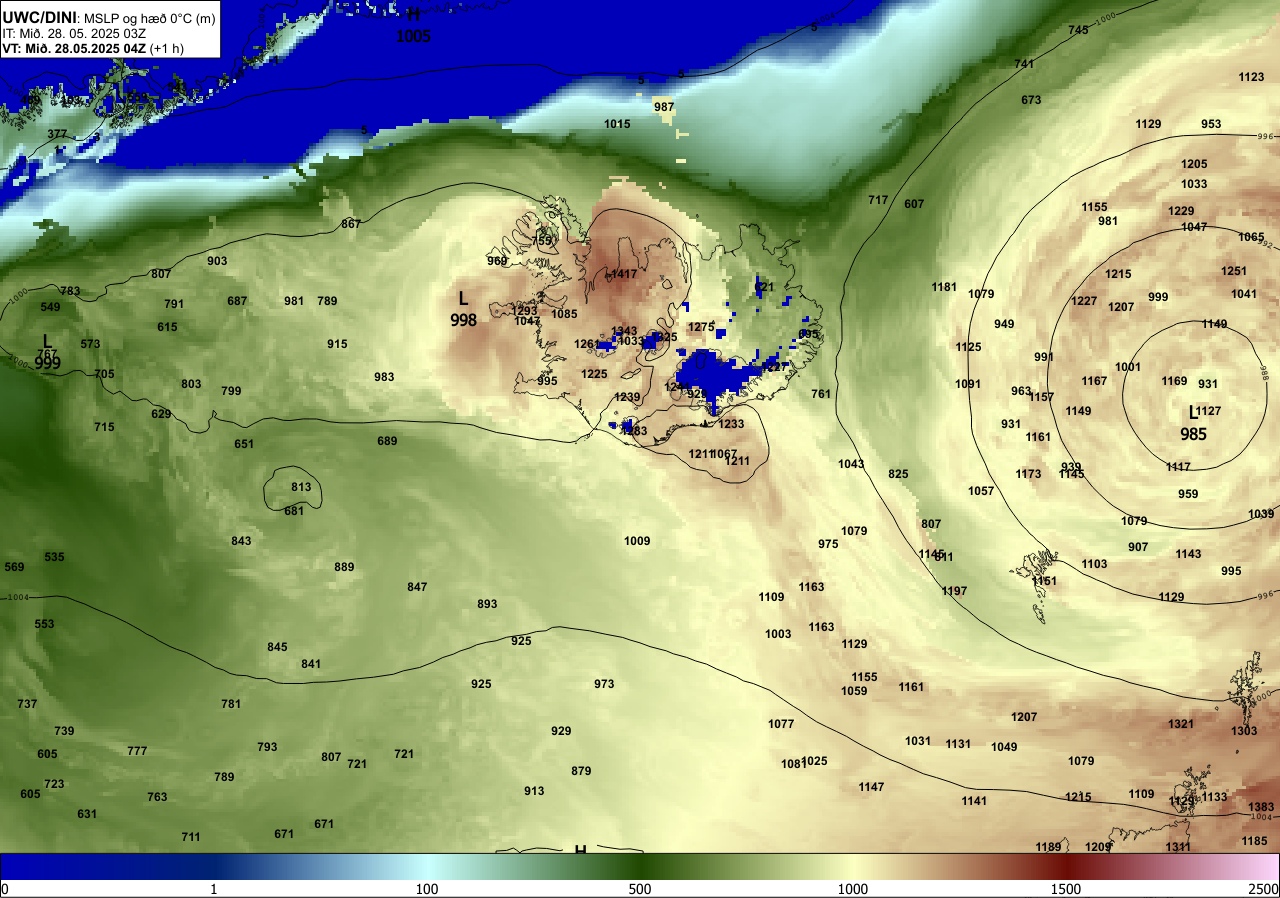Click the height value 903
1280x898 pixels.
[217, 261]
